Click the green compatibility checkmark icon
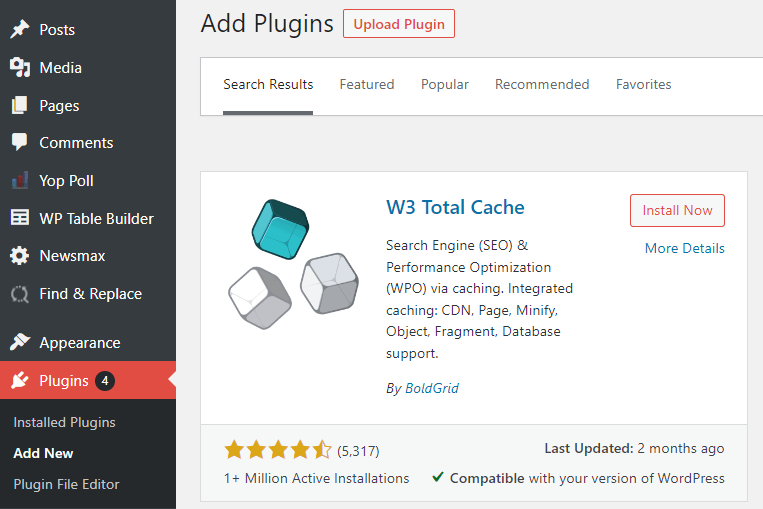The image size is (763, 509). tap(437, 477)
